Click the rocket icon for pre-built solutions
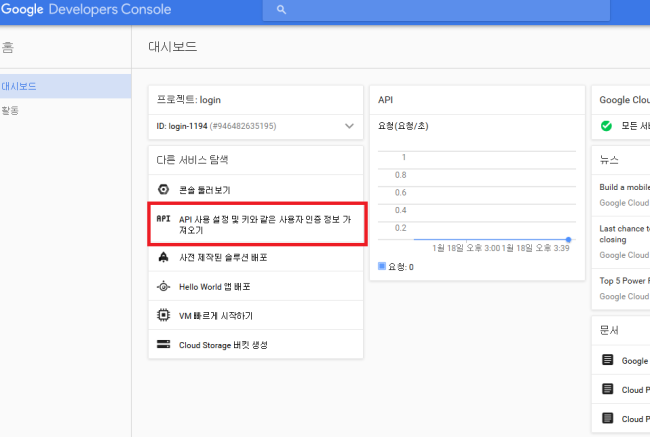650x437 pixels. click(x=163, y=257)
